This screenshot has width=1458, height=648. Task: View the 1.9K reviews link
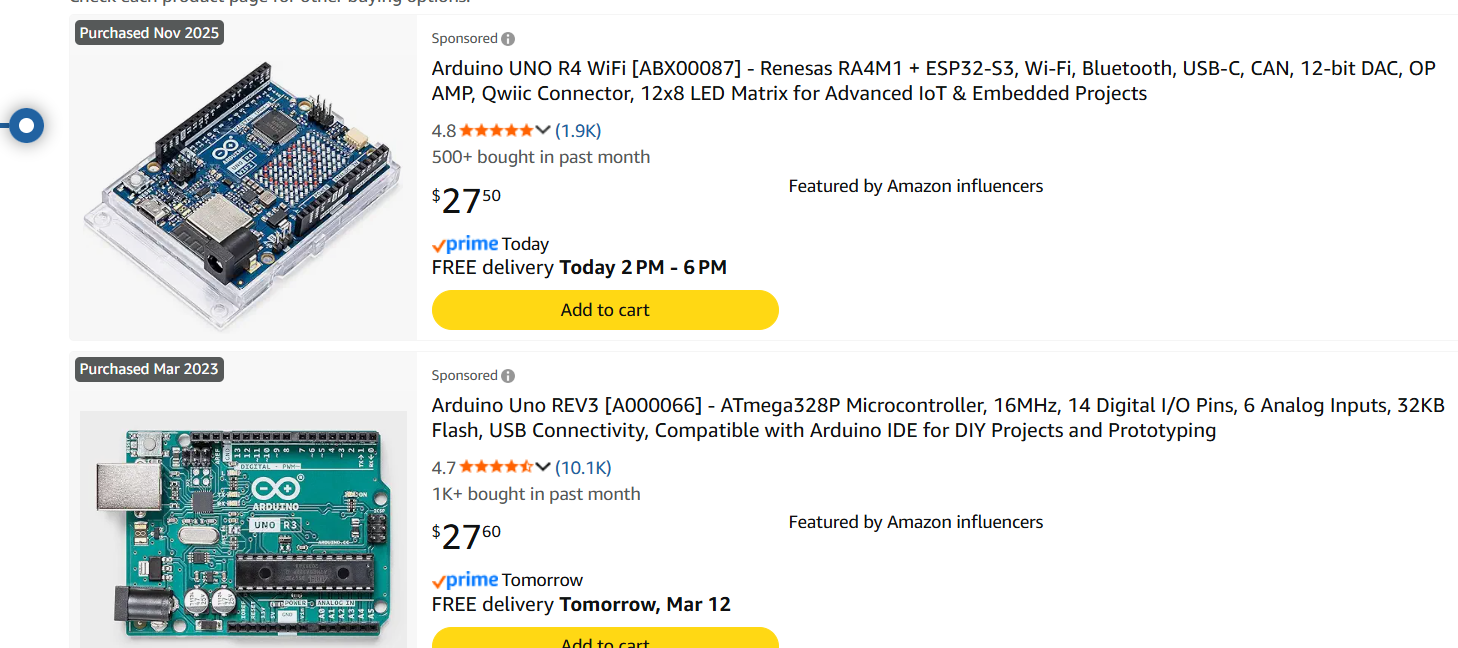pos(578,131)
